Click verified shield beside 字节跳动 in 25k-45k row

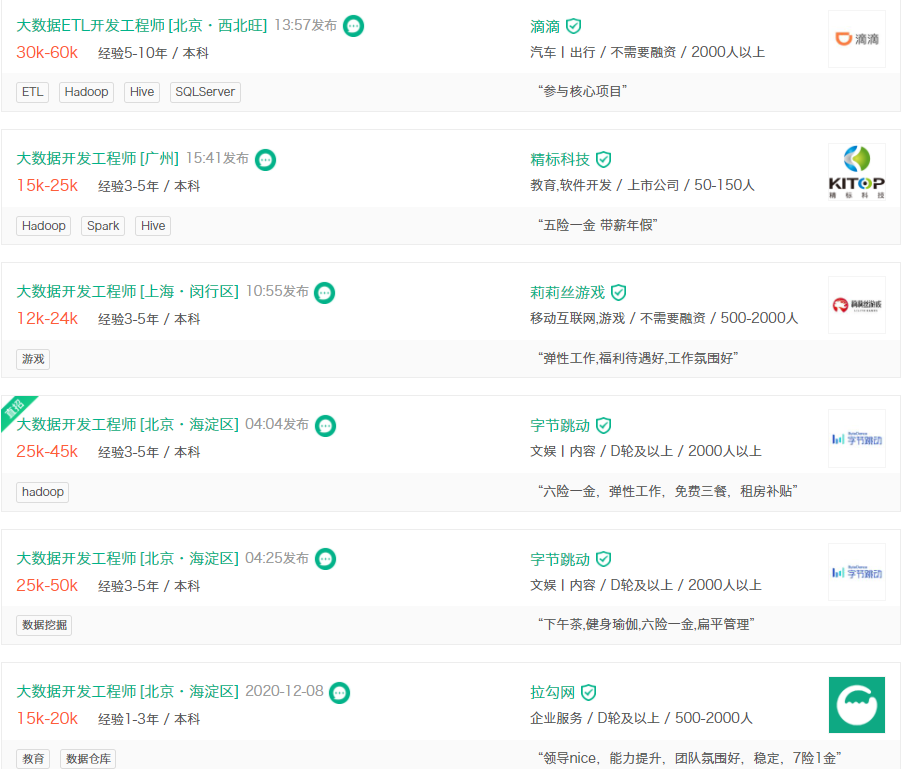pos(603,425)
